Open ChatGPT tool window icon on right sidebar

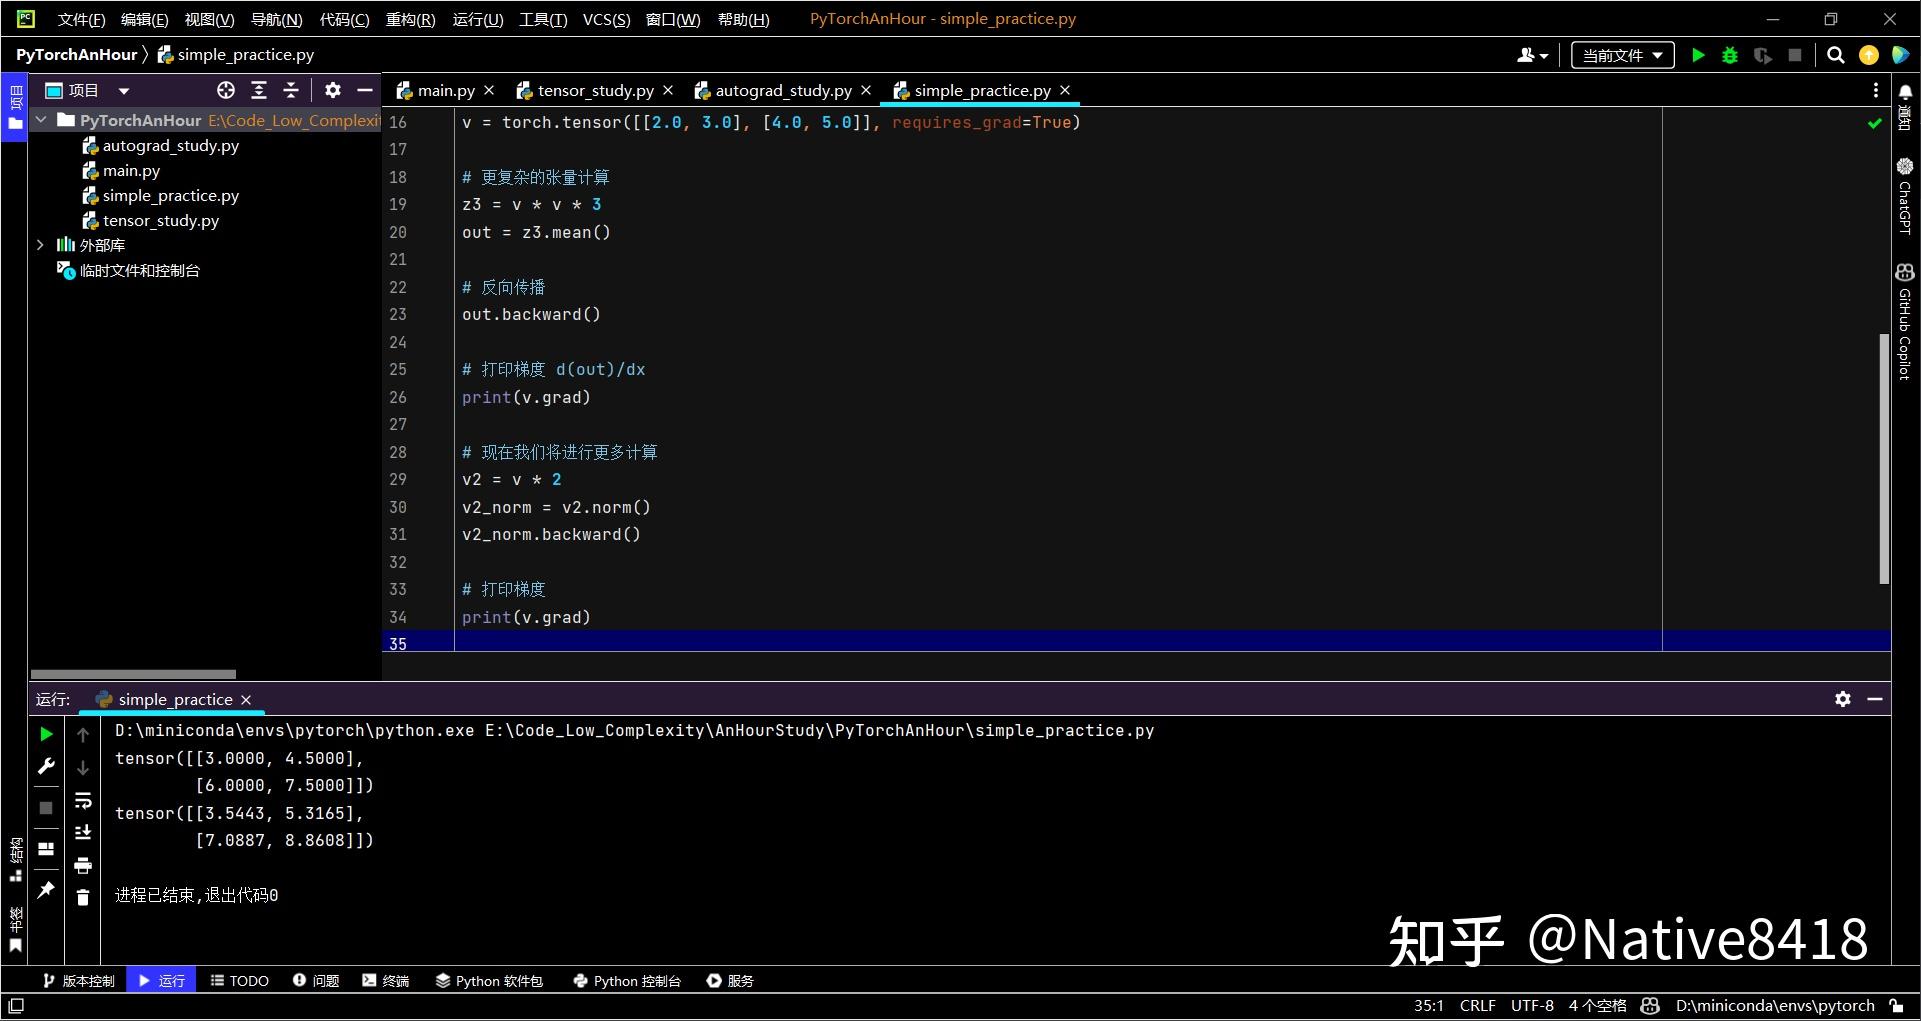[1904, 200]
